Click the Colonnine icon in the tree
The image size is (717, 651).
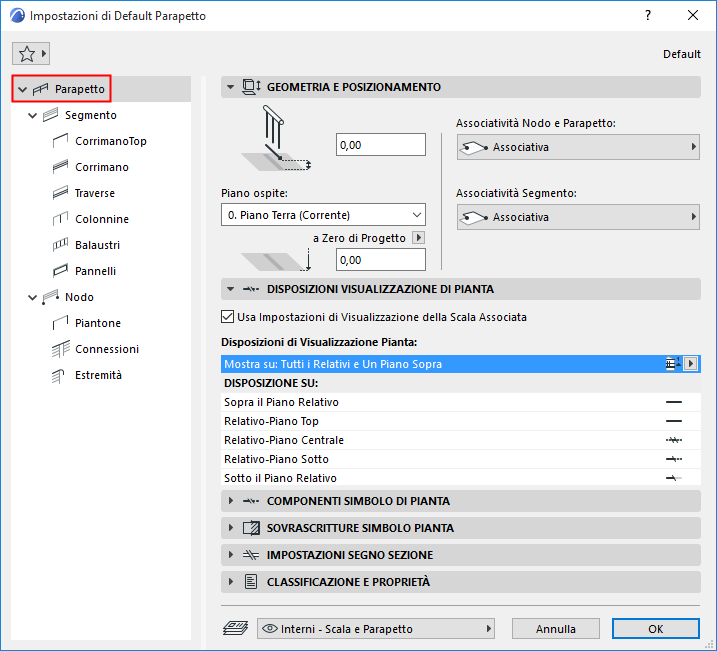pos(58,219)
